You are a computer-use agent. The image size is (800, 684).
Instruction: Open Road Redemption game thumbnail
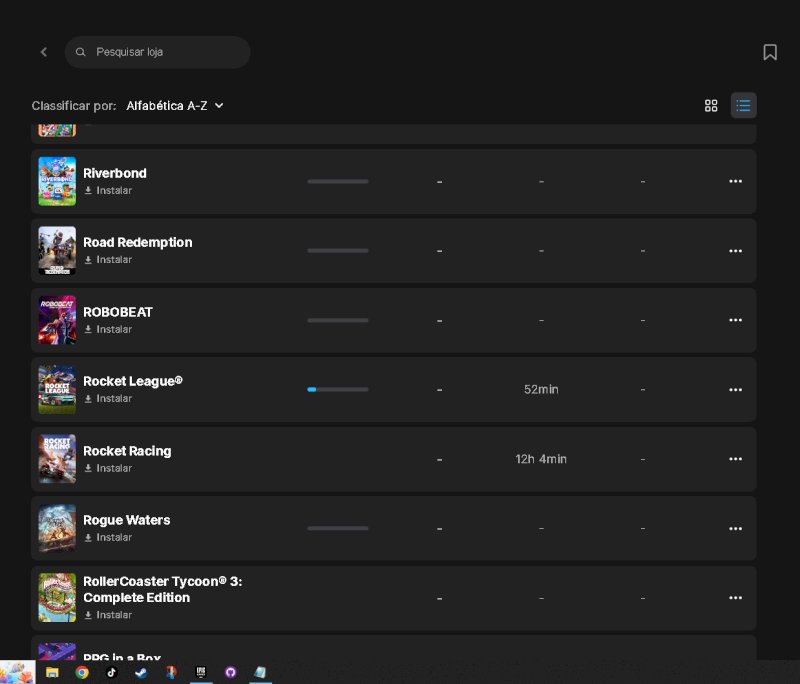click(x=57, y=250)
